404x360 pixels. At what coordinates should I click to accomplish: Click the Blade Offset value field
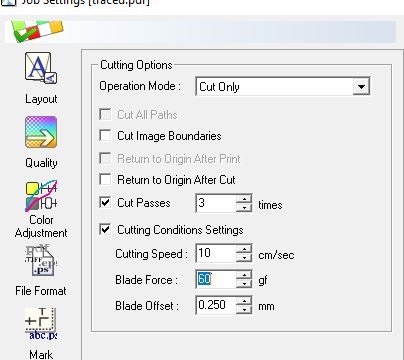(x=216, y=305)
